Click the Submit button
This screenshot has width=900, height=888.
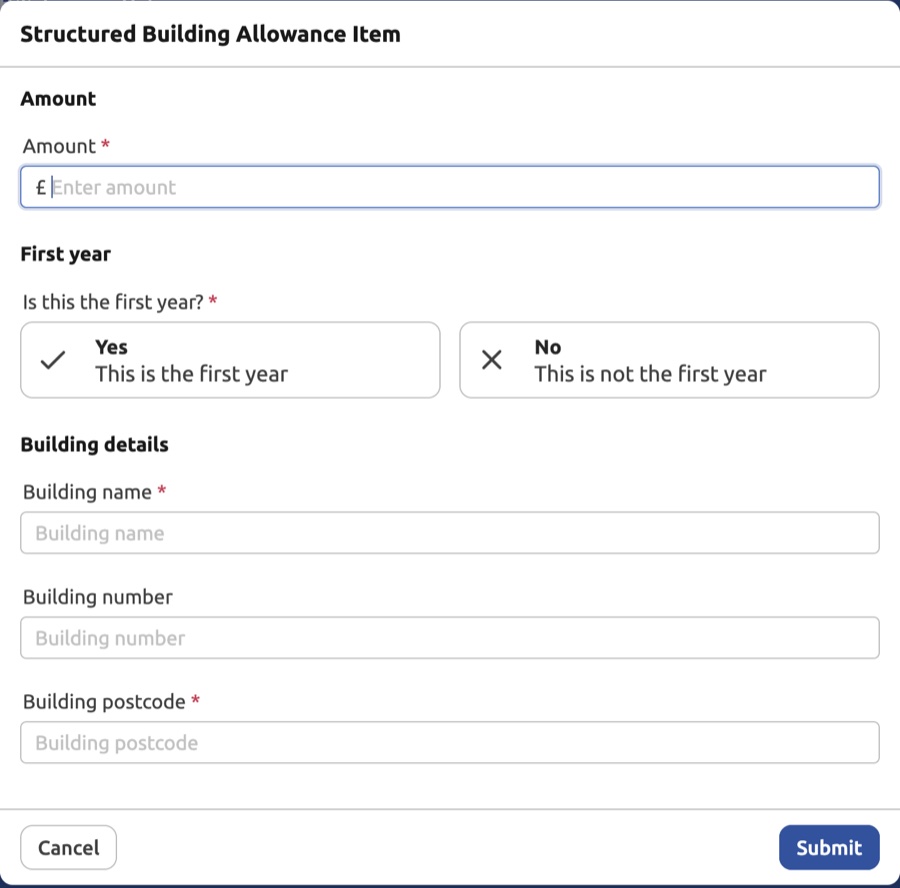click(x=829, y=847)
